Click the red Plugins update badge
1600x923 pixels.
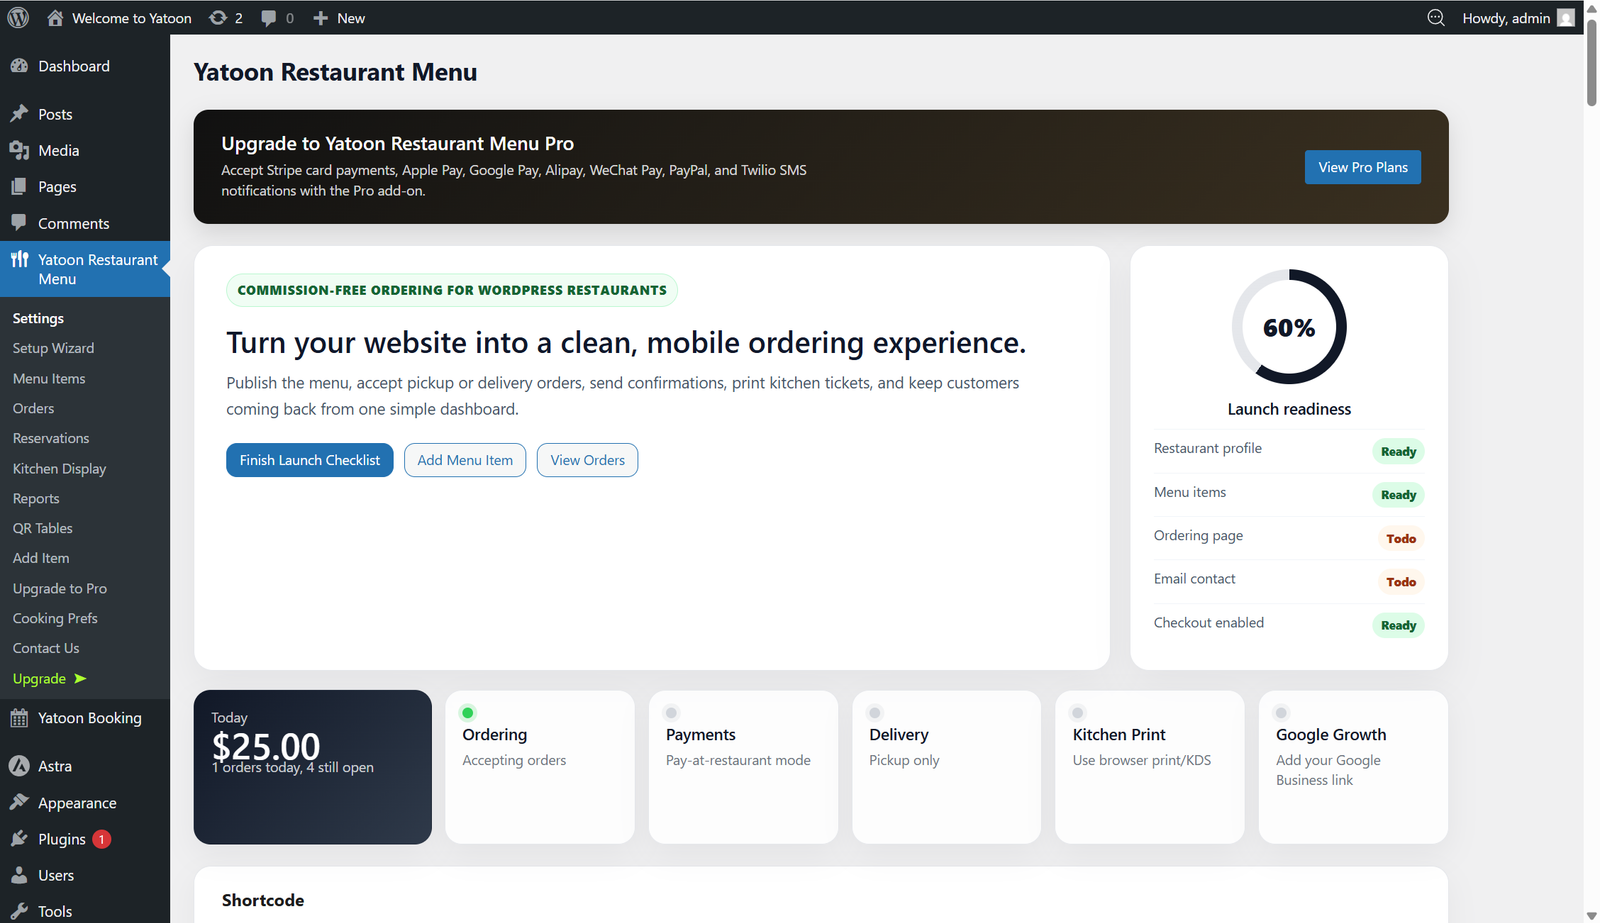tap(101, 839)
